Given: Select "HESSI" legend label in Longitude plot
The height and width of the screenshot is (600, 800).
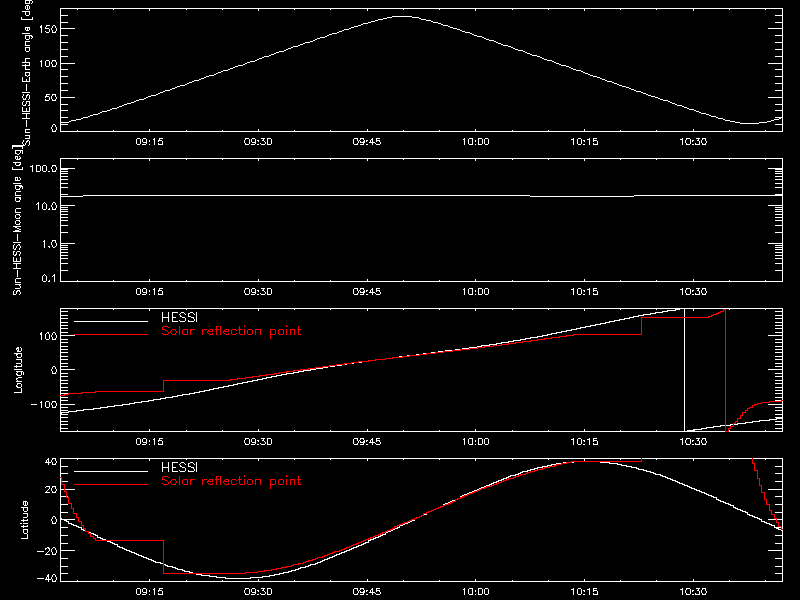Looking at the screenshot, I should click(179, 317).
